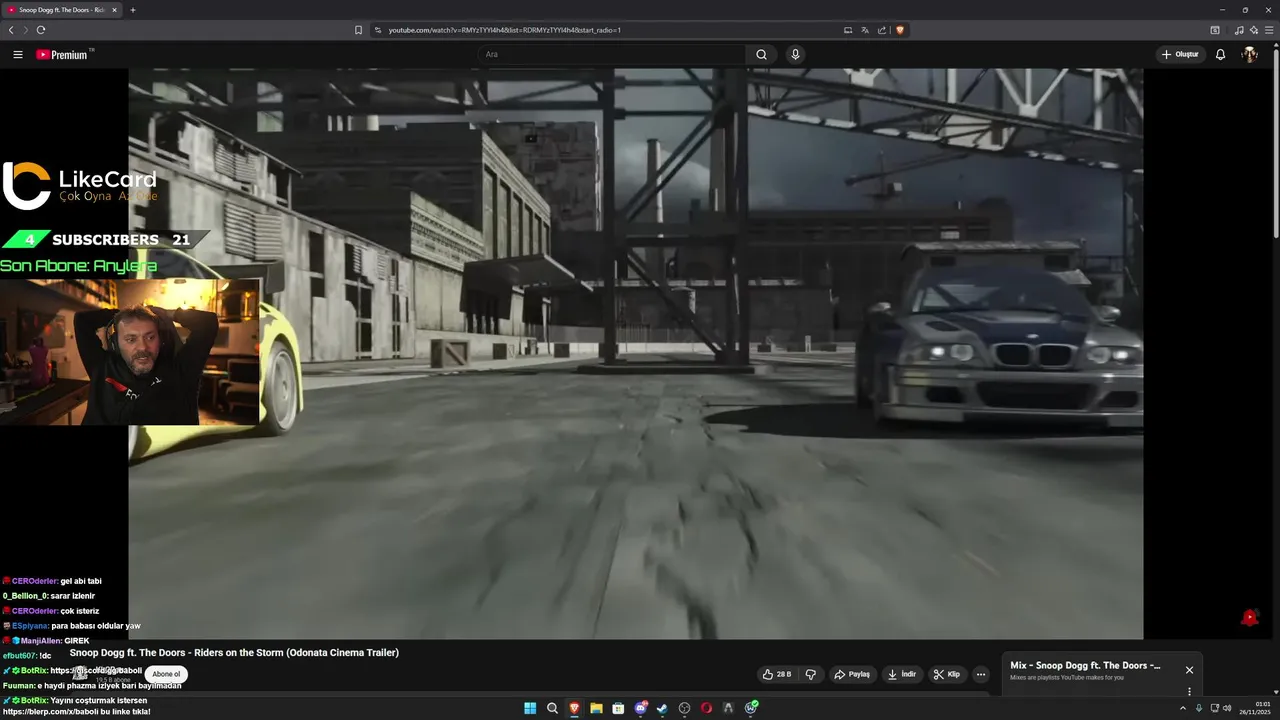
Task: Select the Snoop Dogg ft. The Doors tab
Action: 62,10
